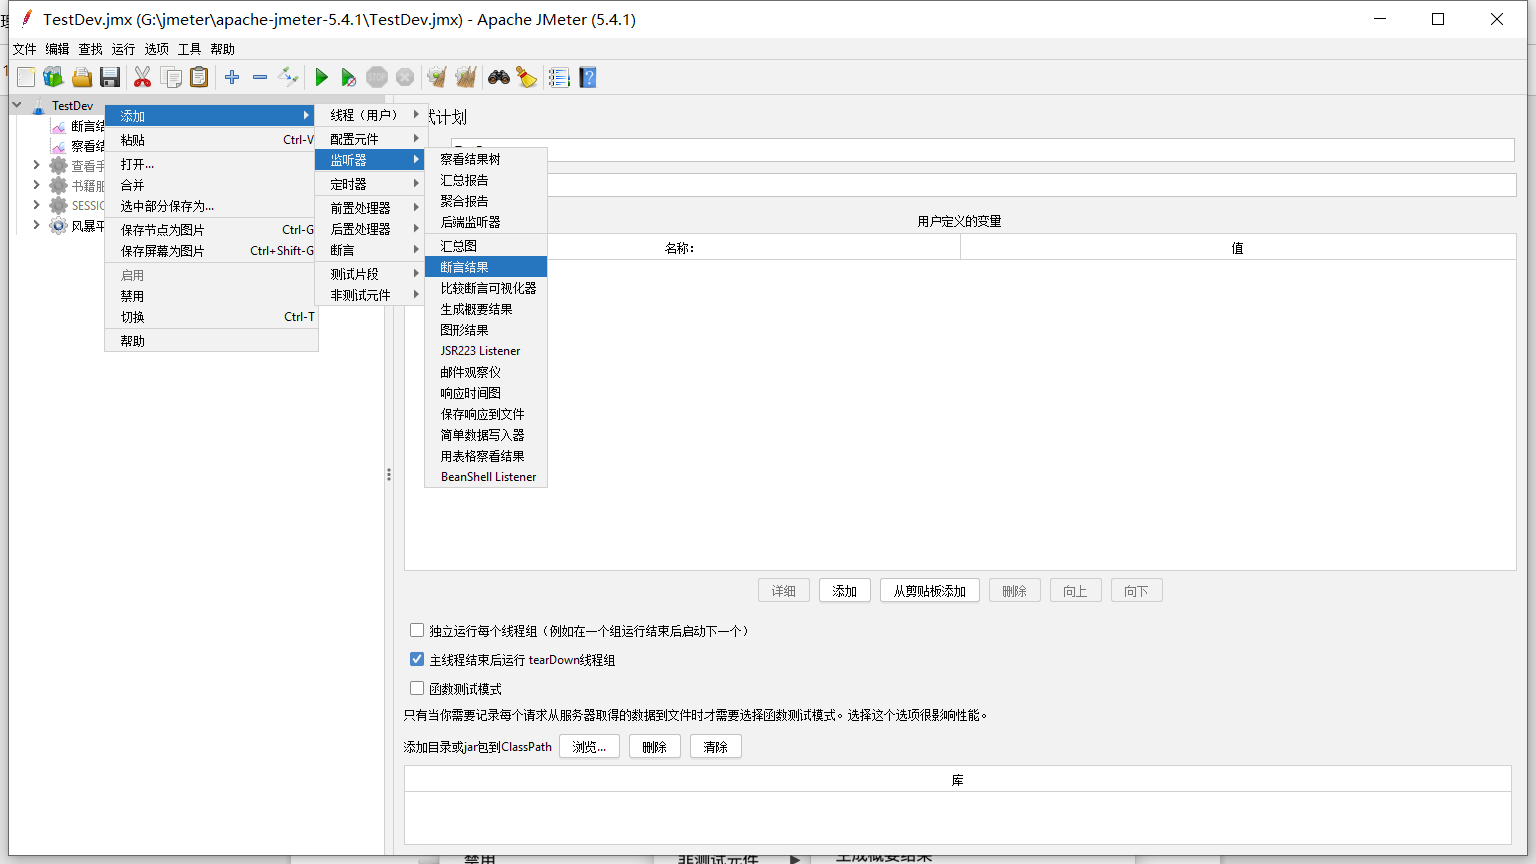The height and width of the screenshot is (864, 1536).
Task: Uncheck 主线程结束后运行 tearDown线程组
Action: pyautogui.click(x=417, y=660)
